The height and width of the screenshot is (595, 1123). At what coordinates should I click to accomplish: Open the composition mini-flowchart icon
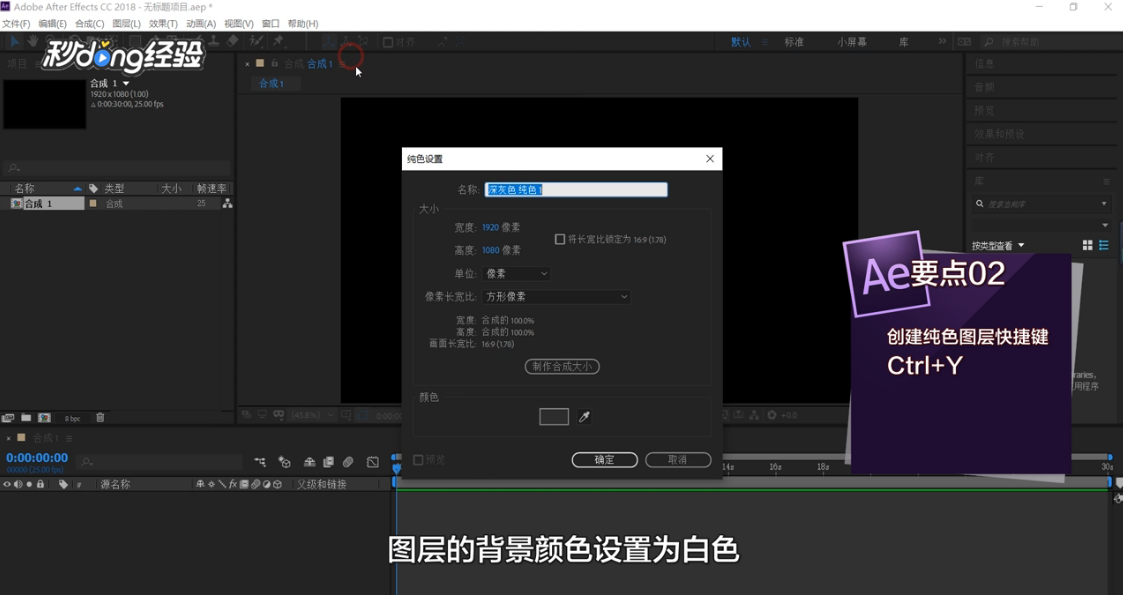tap(260, 462)
